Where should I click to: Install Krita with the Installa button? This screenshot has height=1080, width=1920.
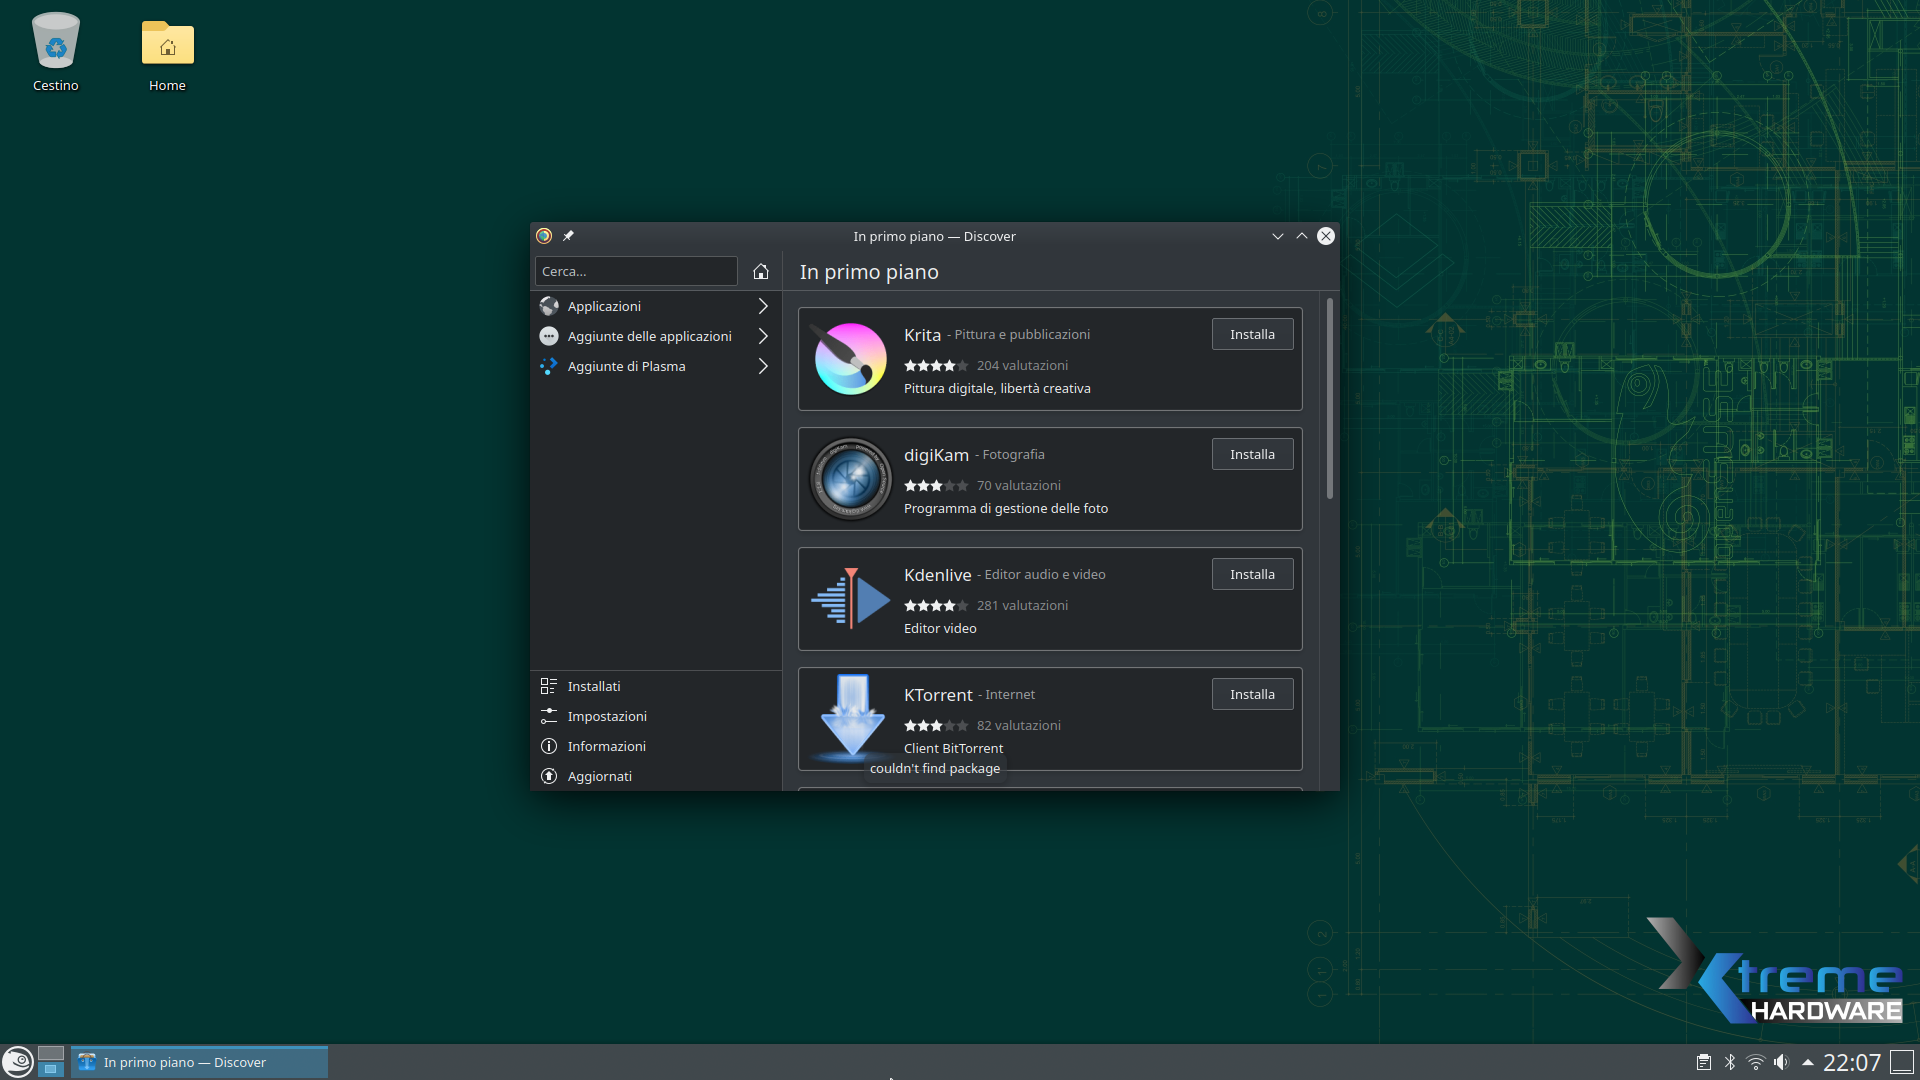[x=1252, y=334]
